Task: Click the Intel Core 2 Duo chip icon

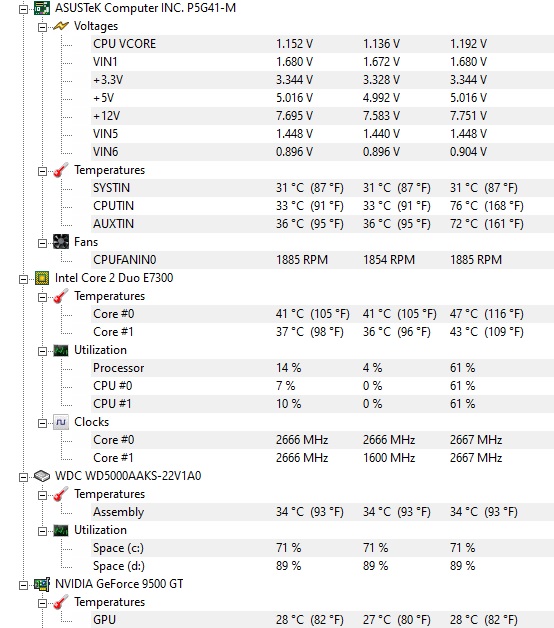Action: point(42,278)
